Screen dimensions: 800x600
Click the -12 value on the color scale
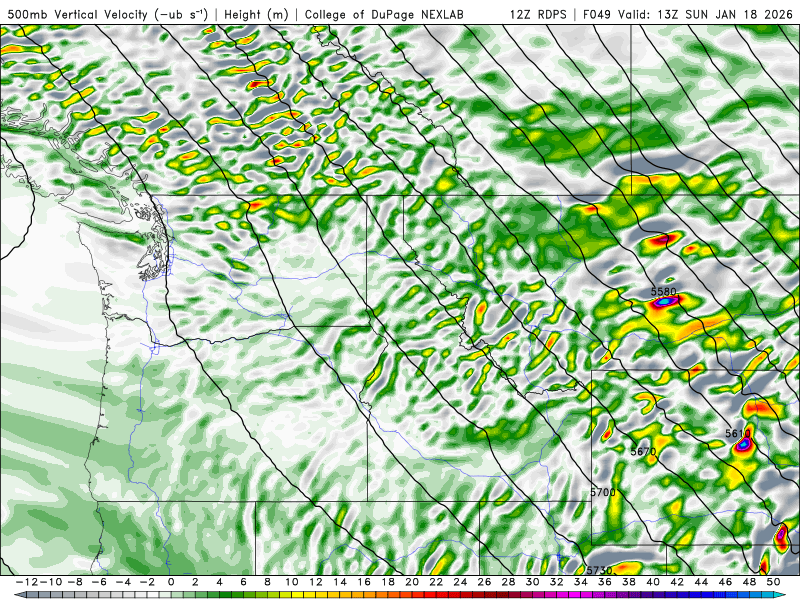point(26,582)
